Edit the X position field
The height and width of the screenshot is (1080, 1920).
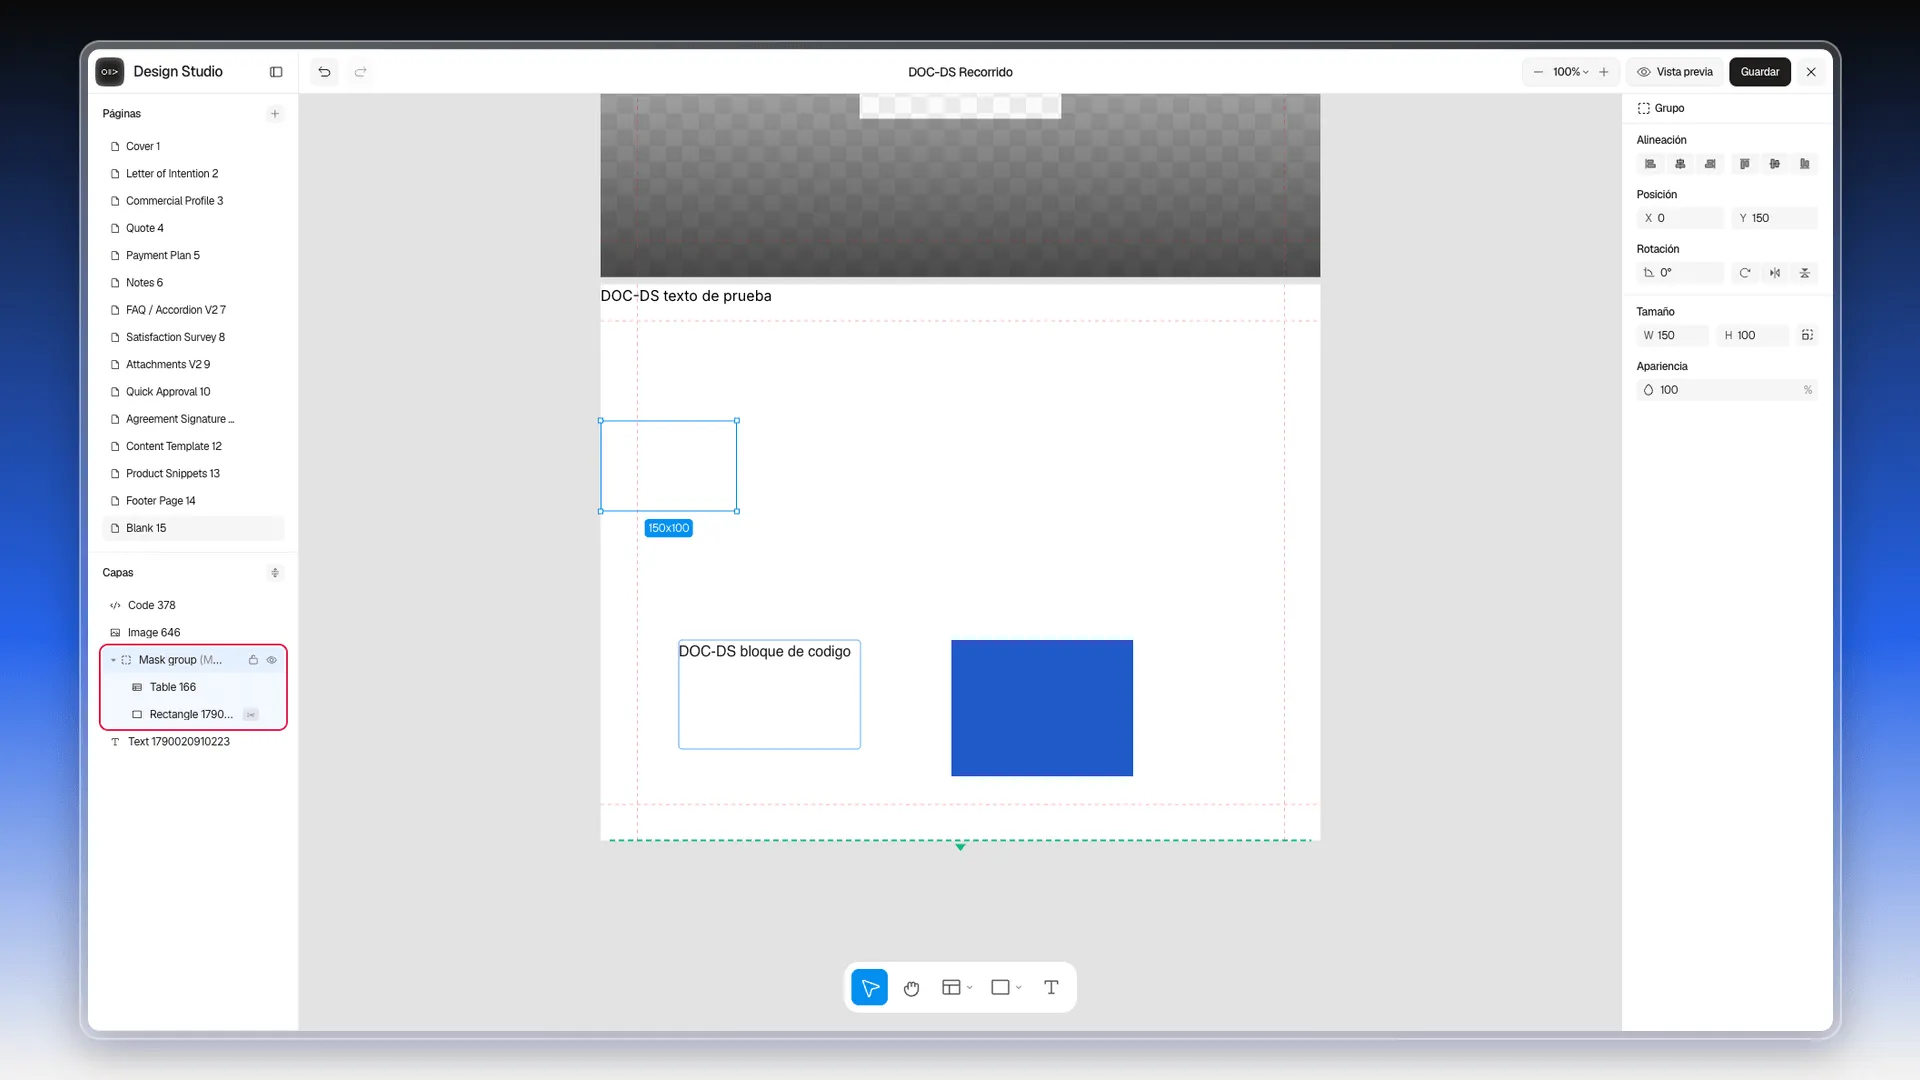point(1680,218)
